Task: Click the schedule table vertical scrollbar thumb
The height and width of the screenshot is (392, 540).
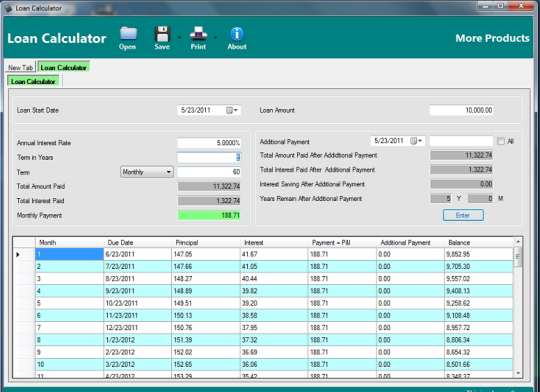Action: (517, 257)
